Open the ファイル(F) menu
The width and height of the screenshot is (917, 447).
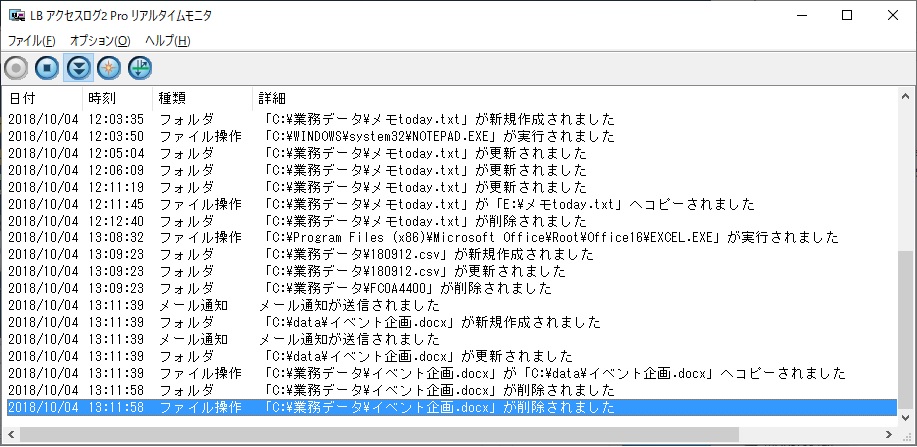coord(32,41)
